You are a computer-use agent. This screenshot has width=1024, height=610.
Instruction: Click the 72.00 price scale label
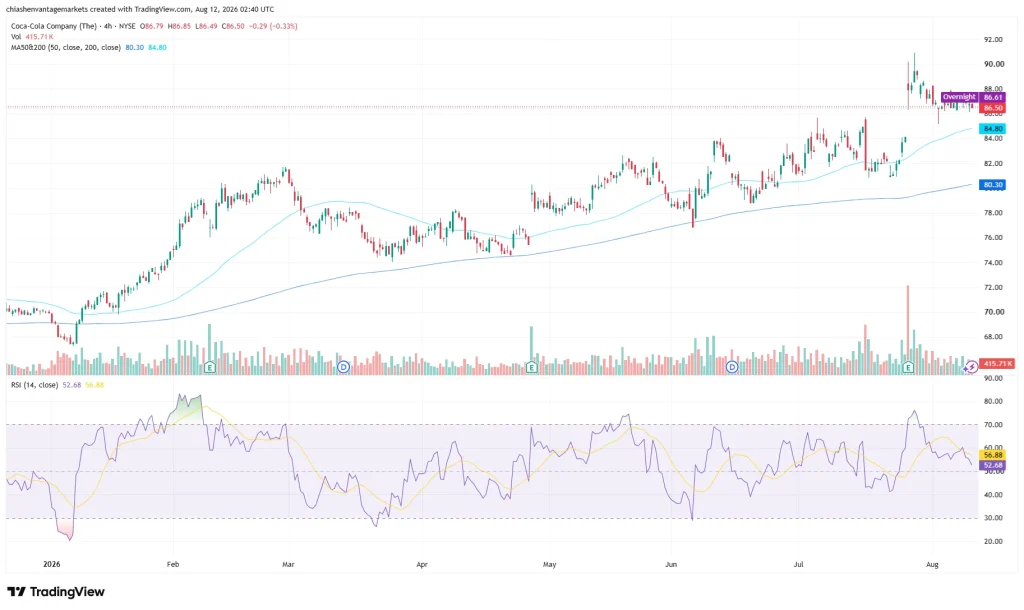click(993, 287)
